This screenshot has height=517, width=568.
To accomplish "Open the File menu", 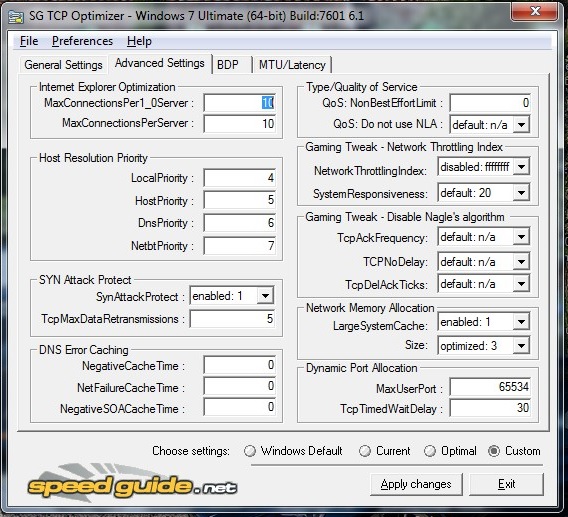I will (x=29, y=41).
